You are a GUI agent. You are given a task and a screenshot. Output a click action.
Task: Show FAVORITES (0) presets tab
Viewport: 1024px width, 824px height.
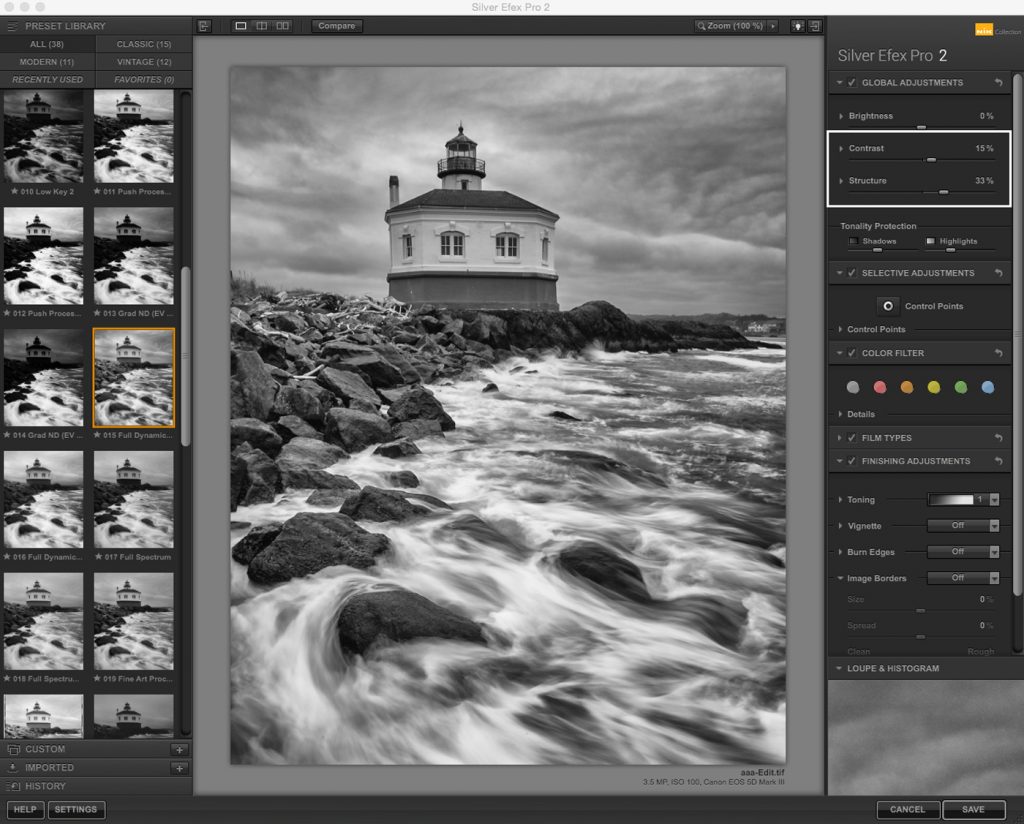[144, 80]
